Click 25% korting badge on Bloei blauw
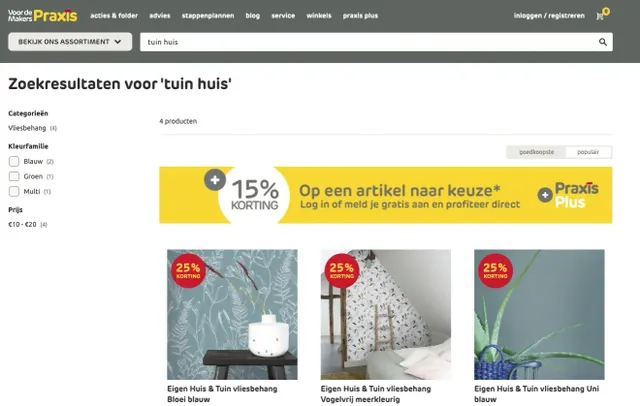 click(188, 271)
